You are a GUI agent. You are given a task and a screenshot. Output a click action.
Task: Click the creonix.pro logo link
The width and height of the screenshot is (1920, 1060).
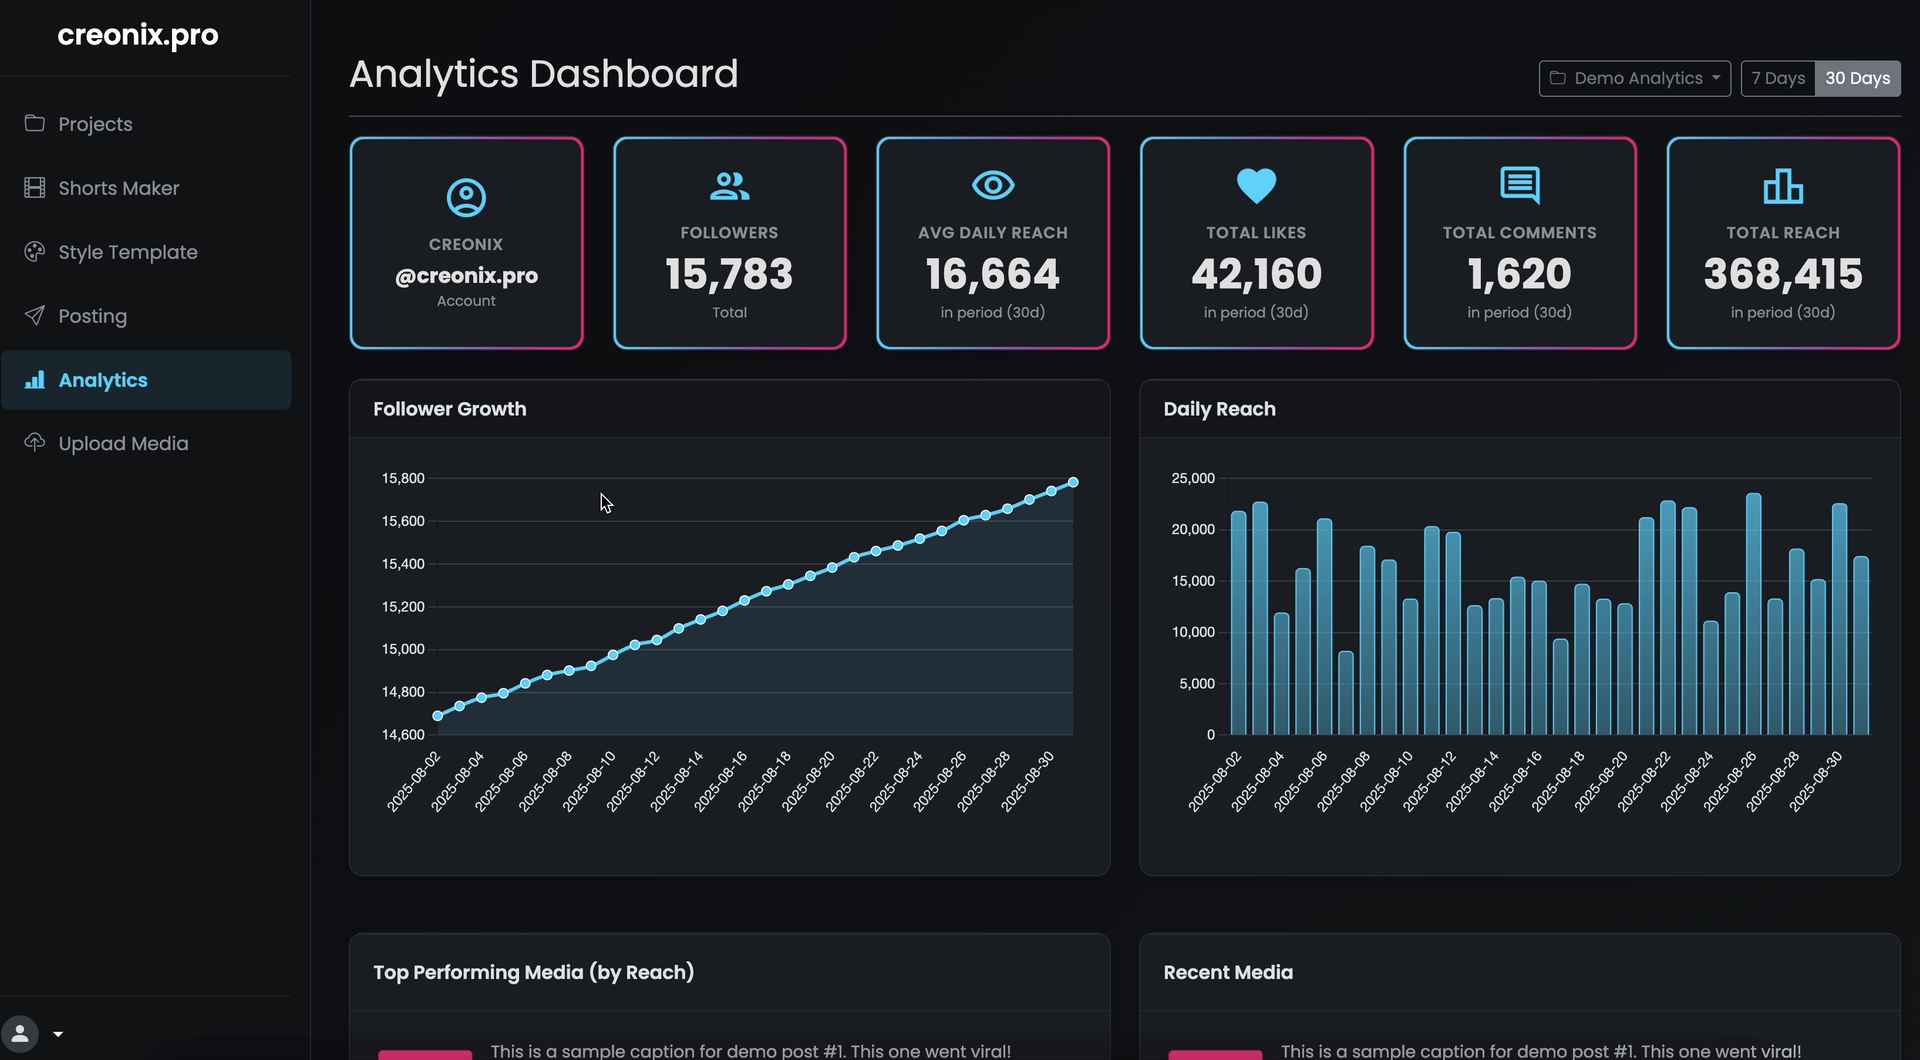click(138, 35)
